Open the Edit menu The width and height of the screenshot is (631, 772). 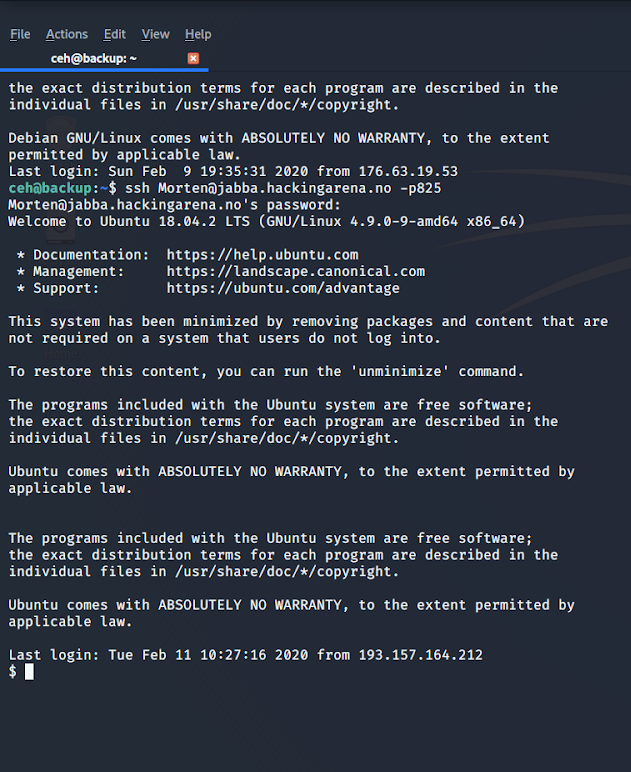[115, 34]
